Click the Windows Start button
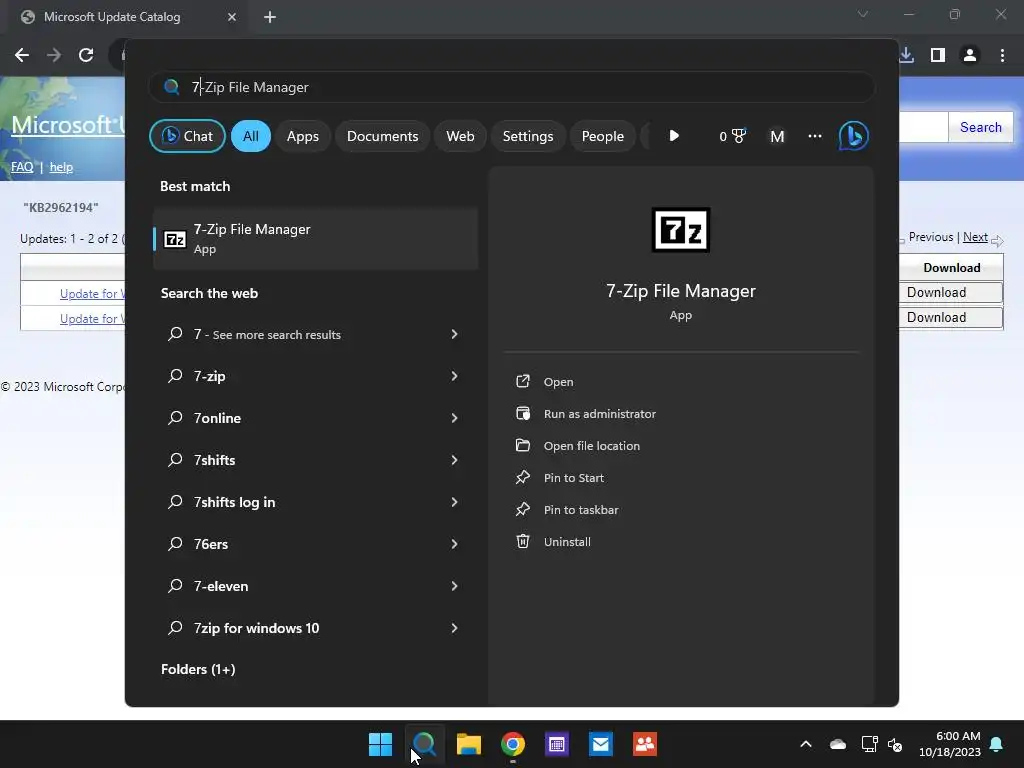 click(380, 744)
